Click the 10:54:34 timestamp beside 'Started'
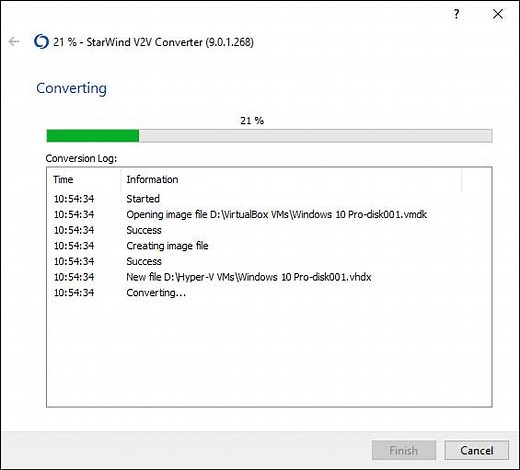Screen dimensions: 520x470 pos(74,199)
